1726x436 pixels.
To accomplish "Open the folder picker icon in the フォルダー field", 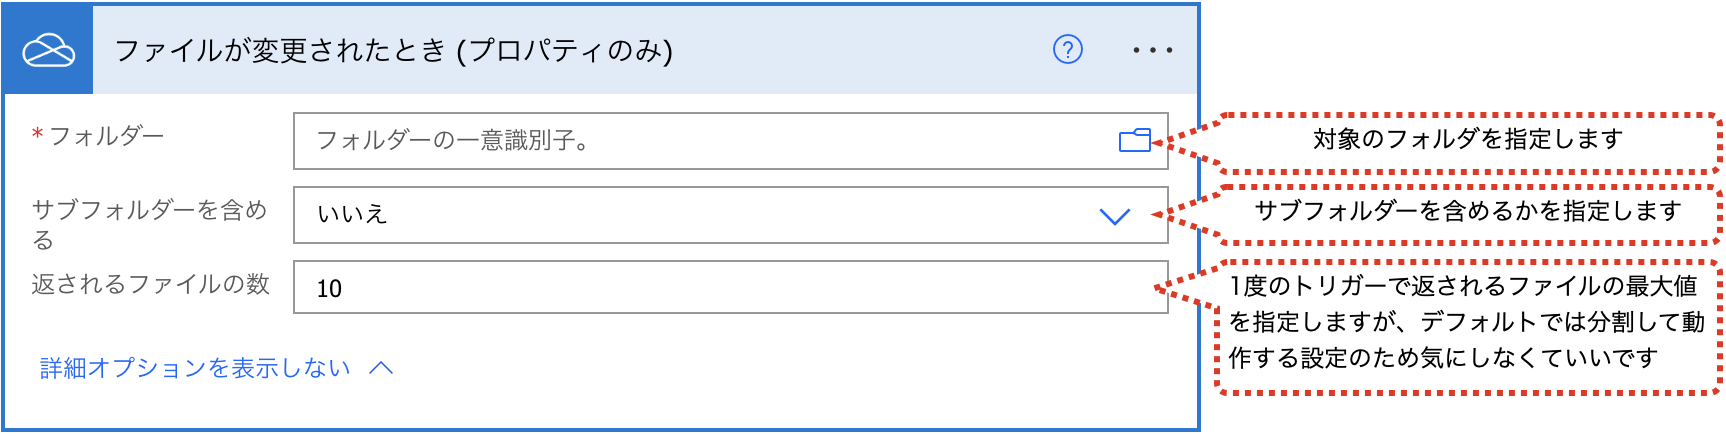I will (1135, 141).
